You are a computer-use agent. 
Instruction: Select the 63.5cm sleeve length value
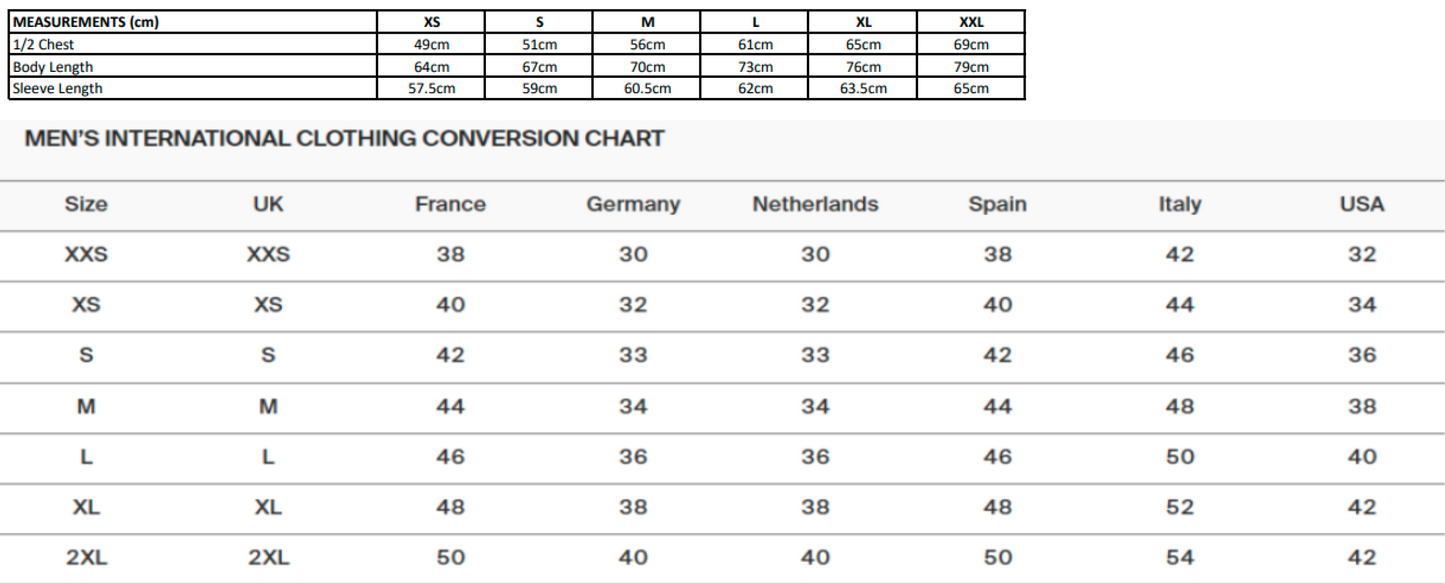863,88
